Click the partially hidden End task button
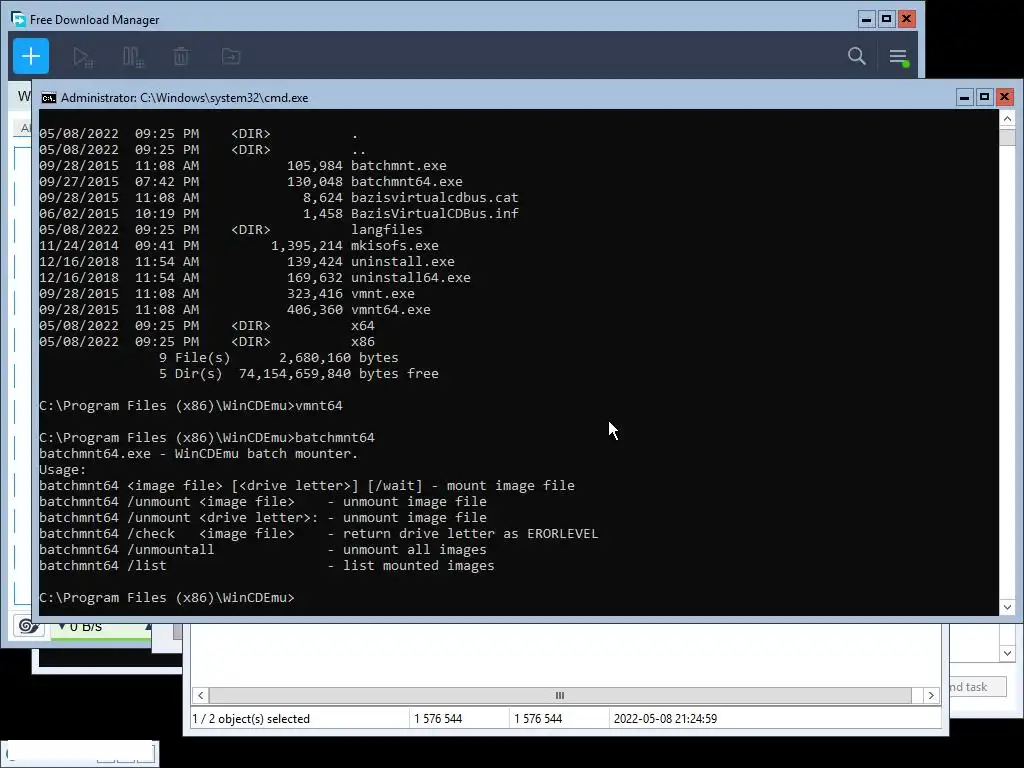This screenshot has height=768, width=1024. tap(977, 687)
